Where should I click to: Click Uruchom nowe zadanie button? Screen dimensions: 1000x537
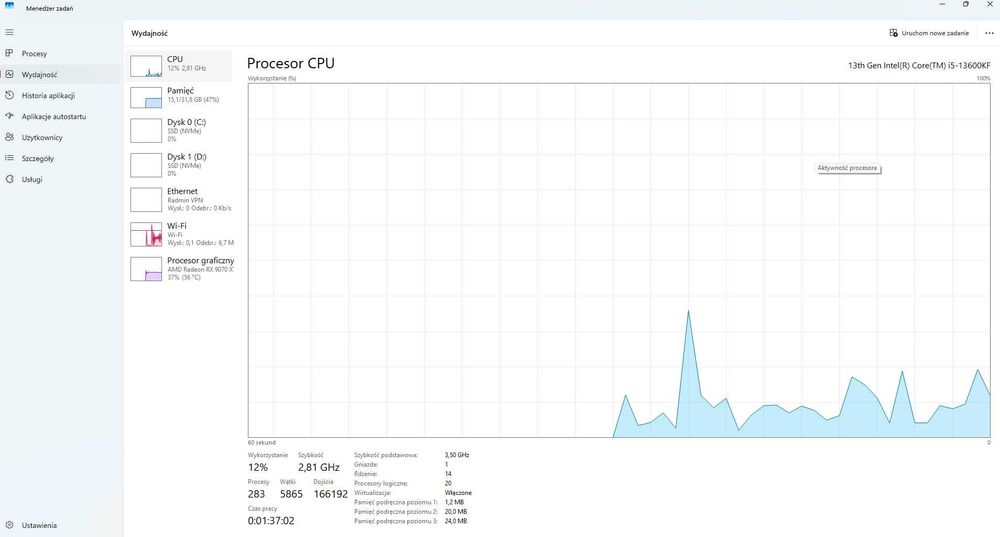pos(929,33)
